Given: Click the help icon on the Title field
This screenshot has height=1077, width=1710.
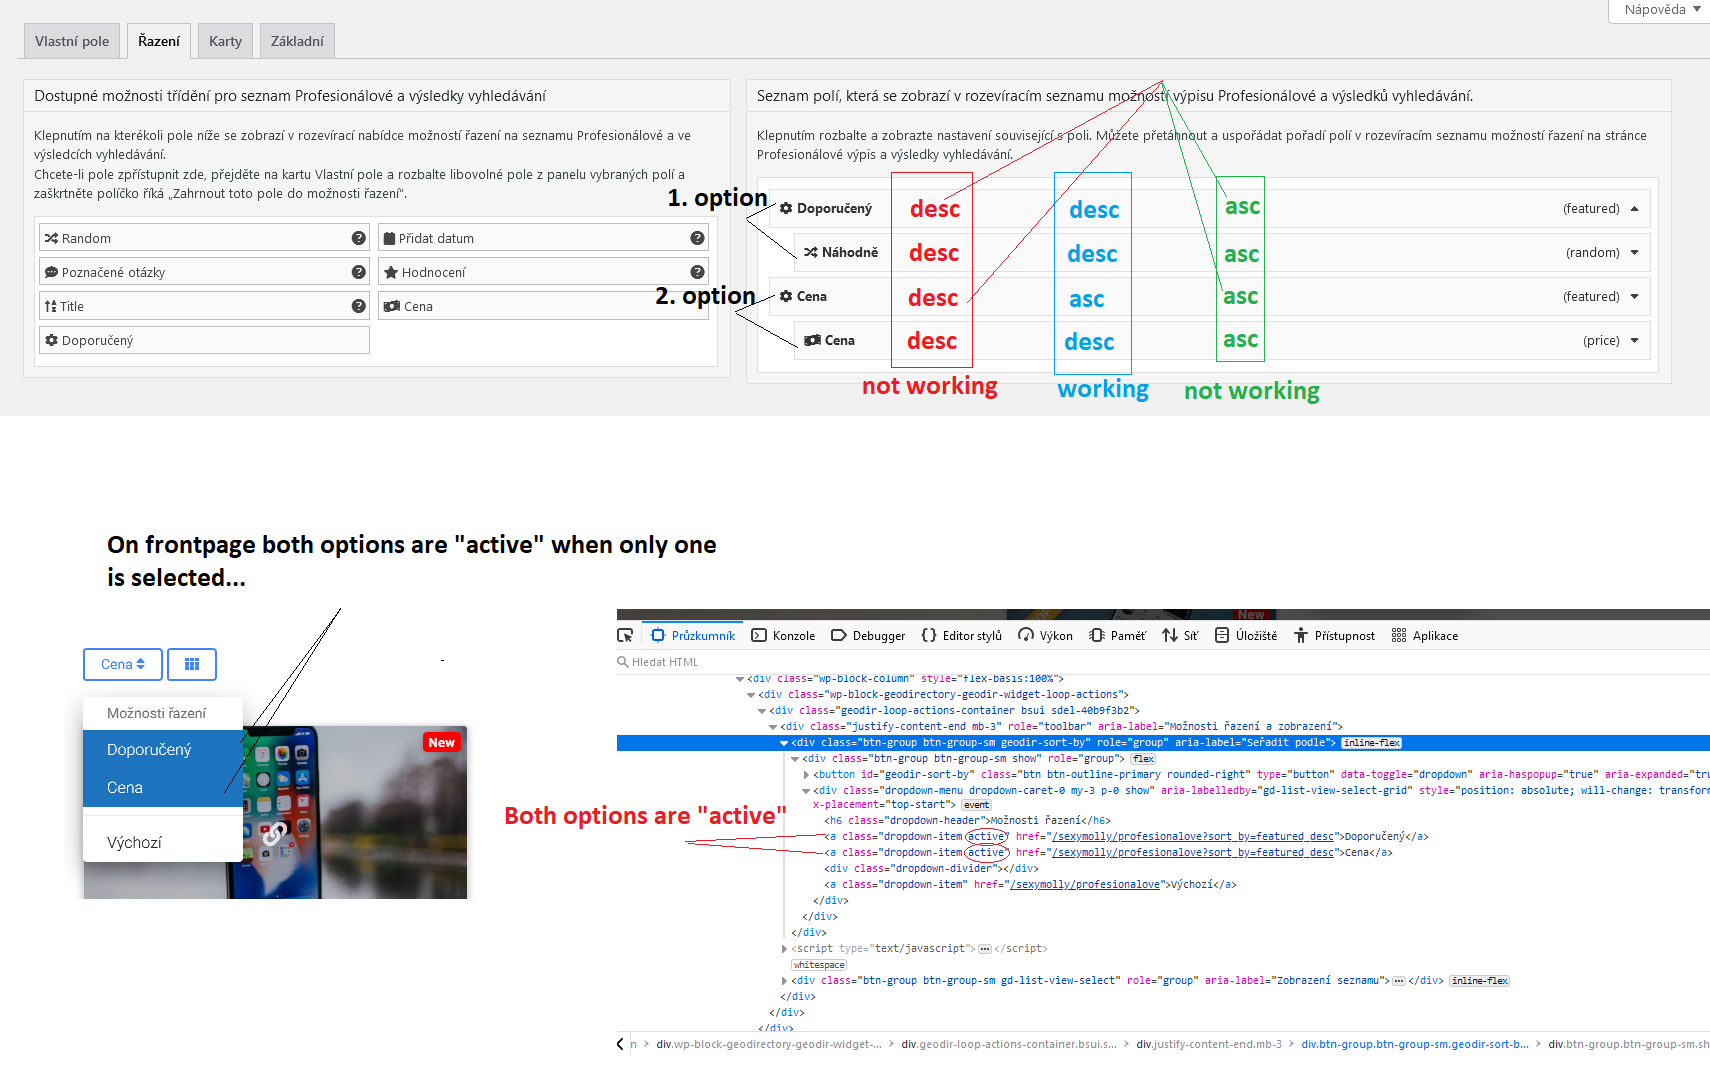Looking at the screenshot, I should [x=358, y=306].
